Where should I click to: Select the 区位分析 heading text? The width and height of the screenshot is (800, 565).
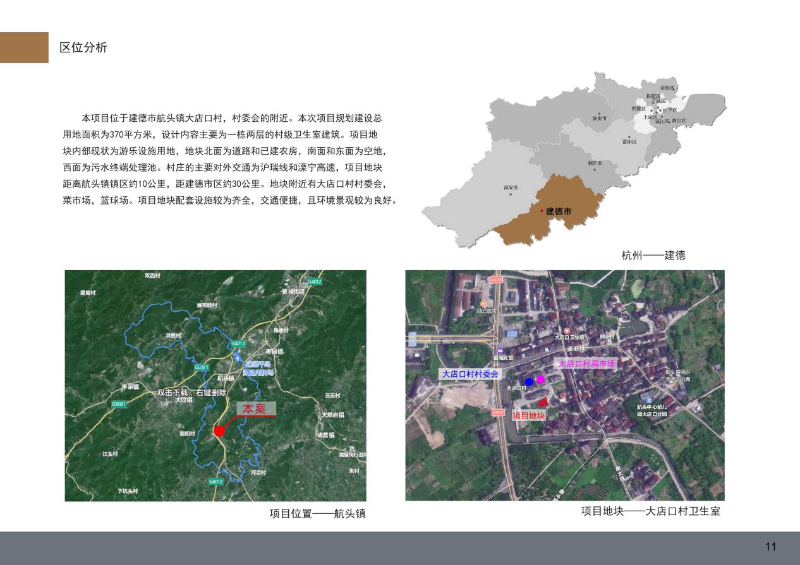[83, 48]
